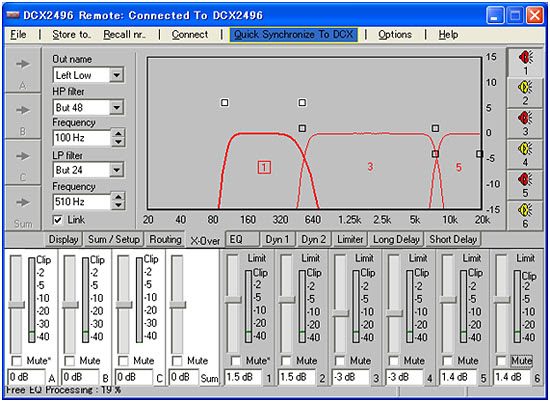The width and height of the screenshot is (550, 402).
Task: Open the LP filter type dropdown
Action: click(x=116, y=170)
